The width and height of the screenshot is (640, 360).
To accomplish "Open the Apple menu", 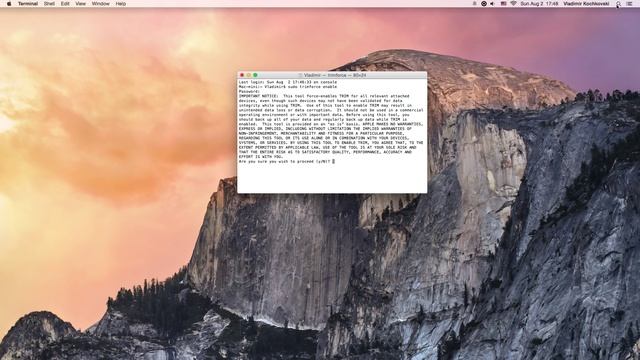I will tap(9, 4).
